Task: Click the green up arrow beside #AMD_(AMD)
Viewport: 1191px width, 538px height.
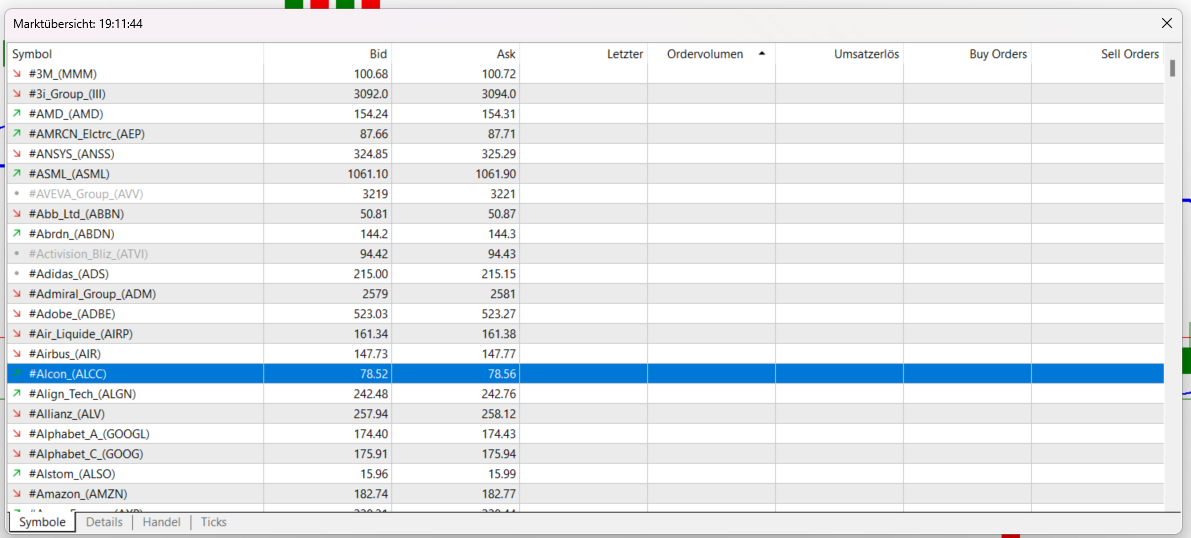Action: (17, 114)
